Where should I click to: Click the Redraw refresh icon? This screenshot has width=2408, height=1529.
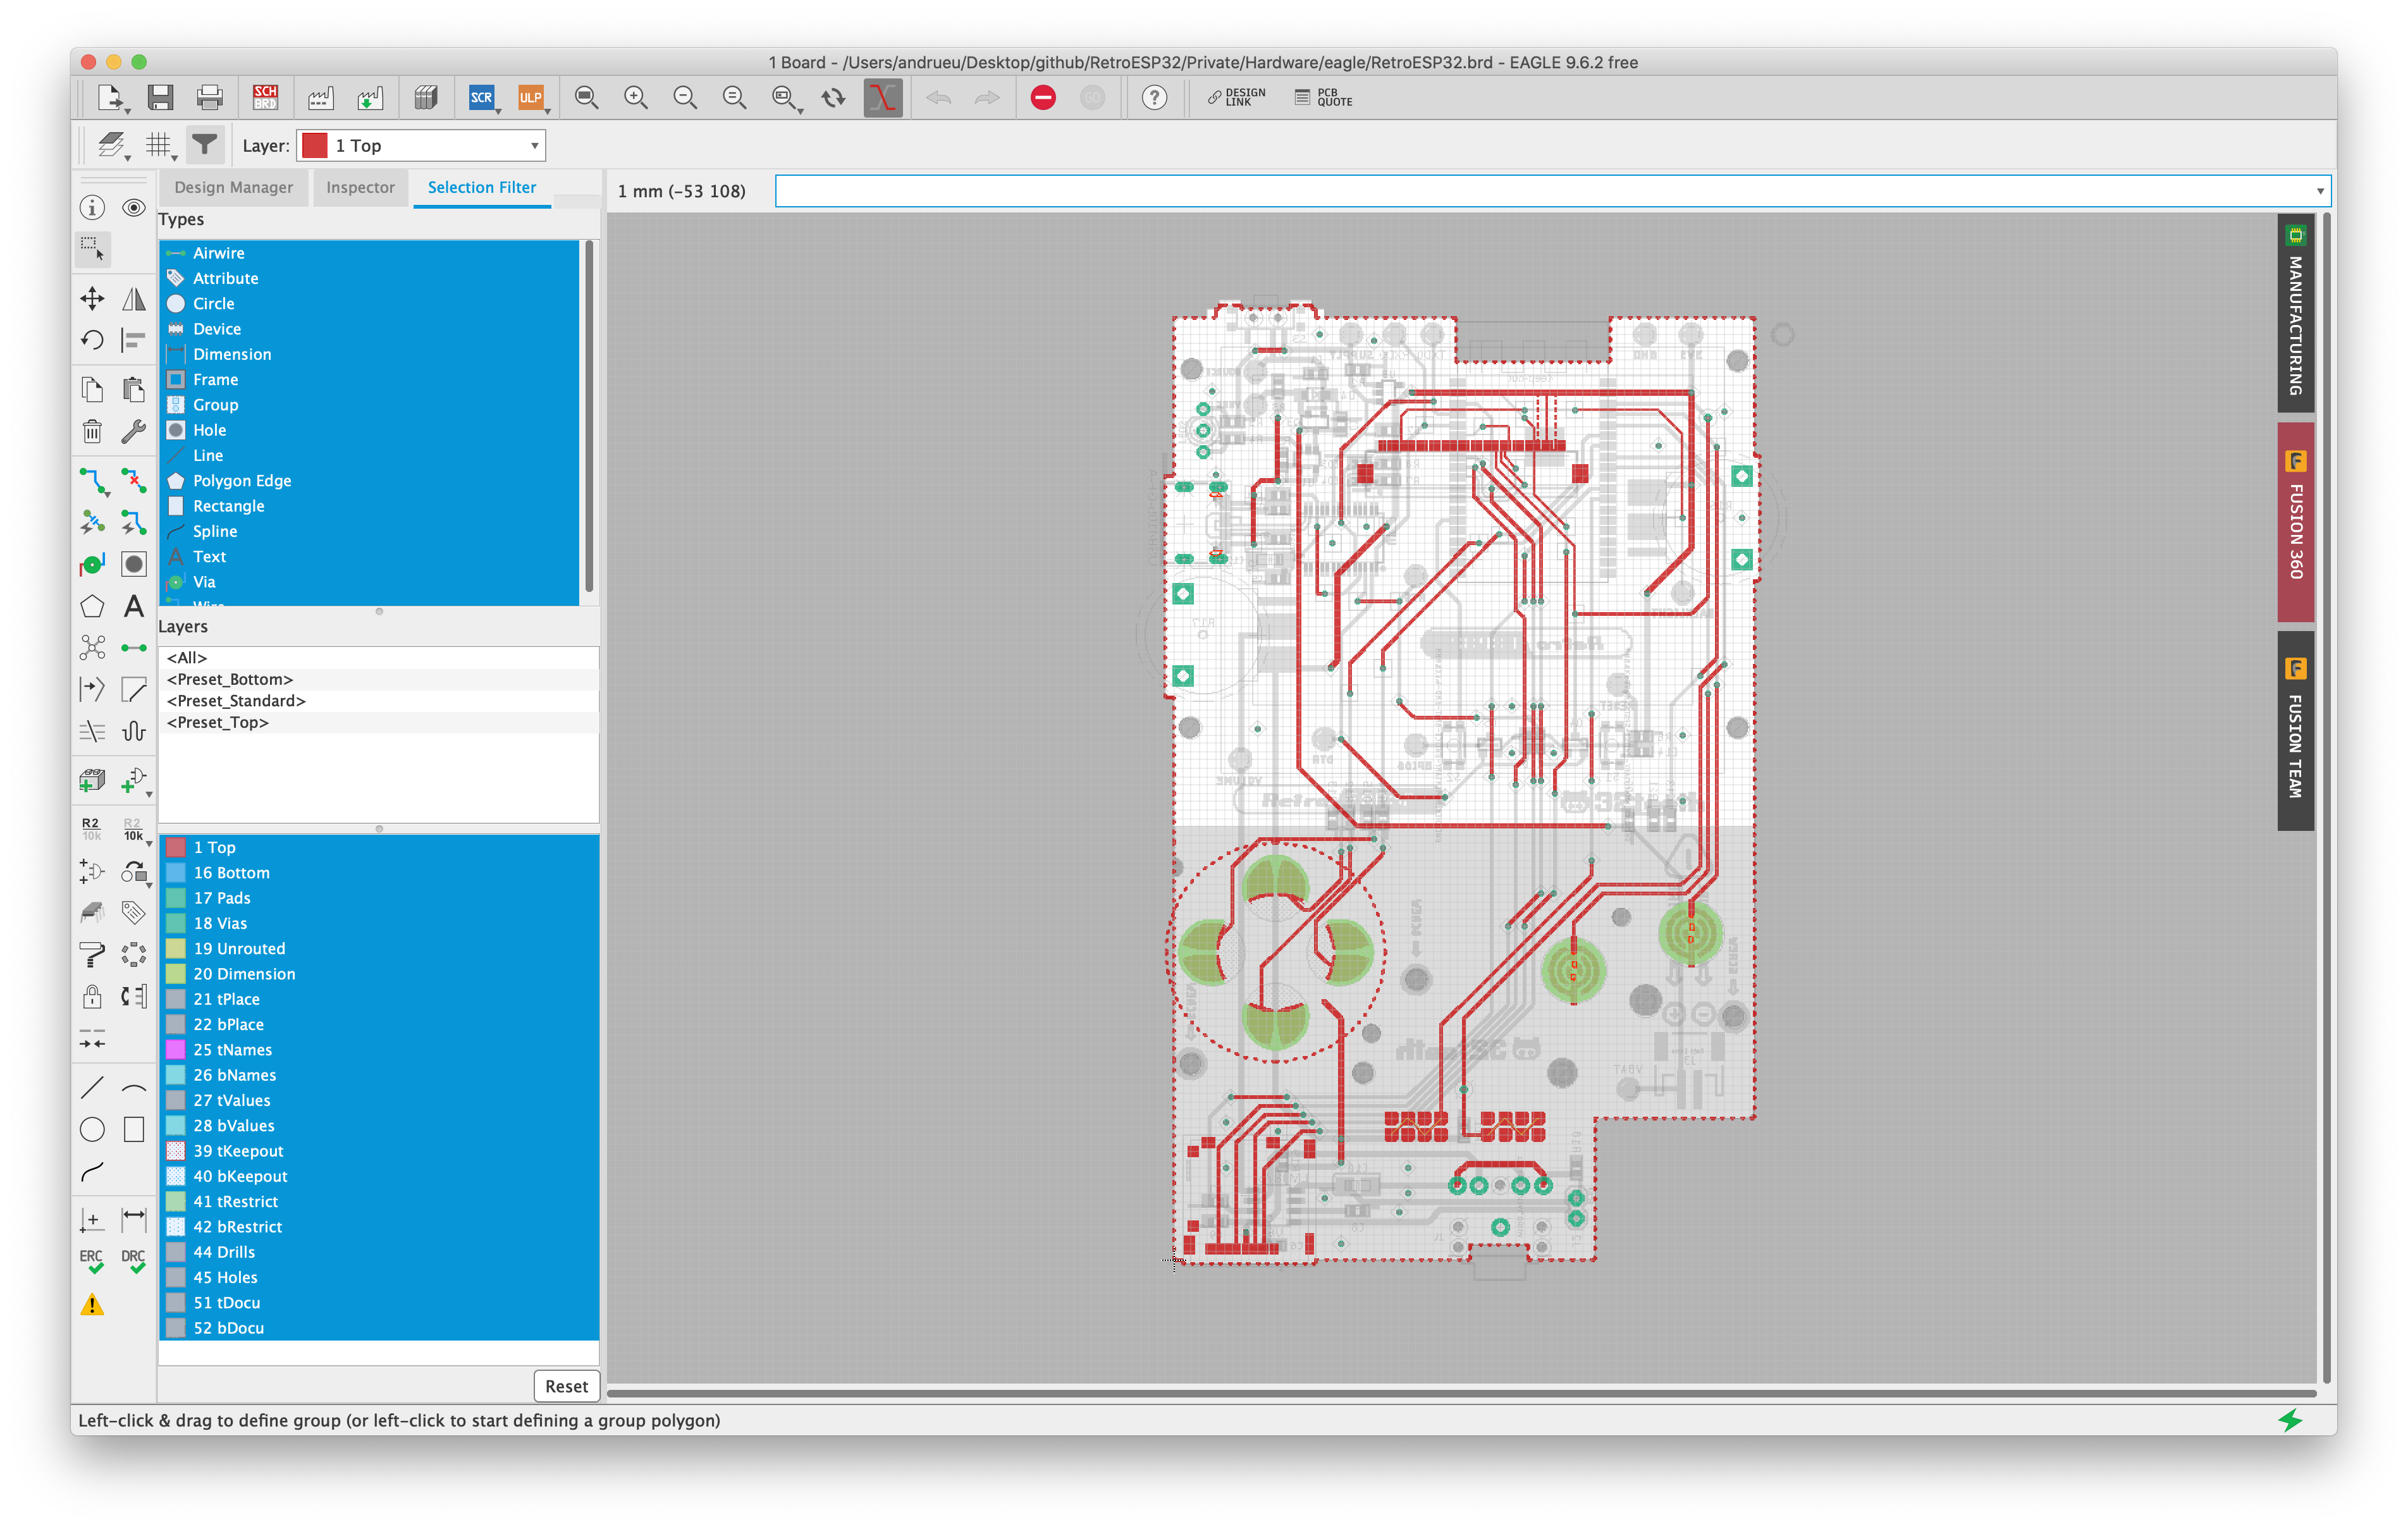click(x=833, y=97)
